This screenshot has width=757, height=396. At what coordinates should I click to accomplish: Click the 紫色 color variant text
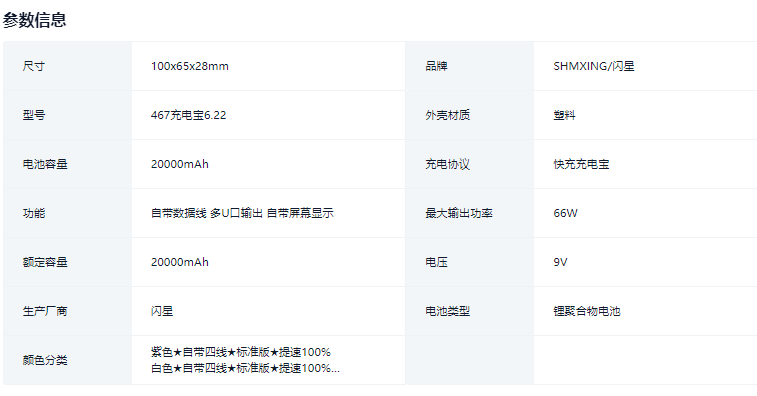click(x=241, y=352)
